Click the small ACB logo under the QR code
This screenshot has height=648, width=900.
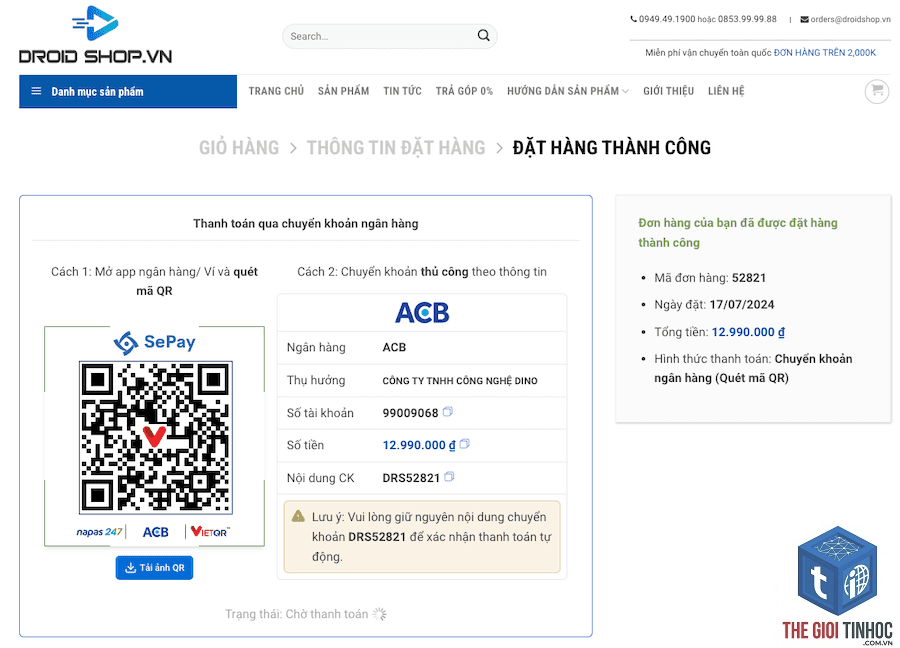pyautogui.click(x=156, y=532)
